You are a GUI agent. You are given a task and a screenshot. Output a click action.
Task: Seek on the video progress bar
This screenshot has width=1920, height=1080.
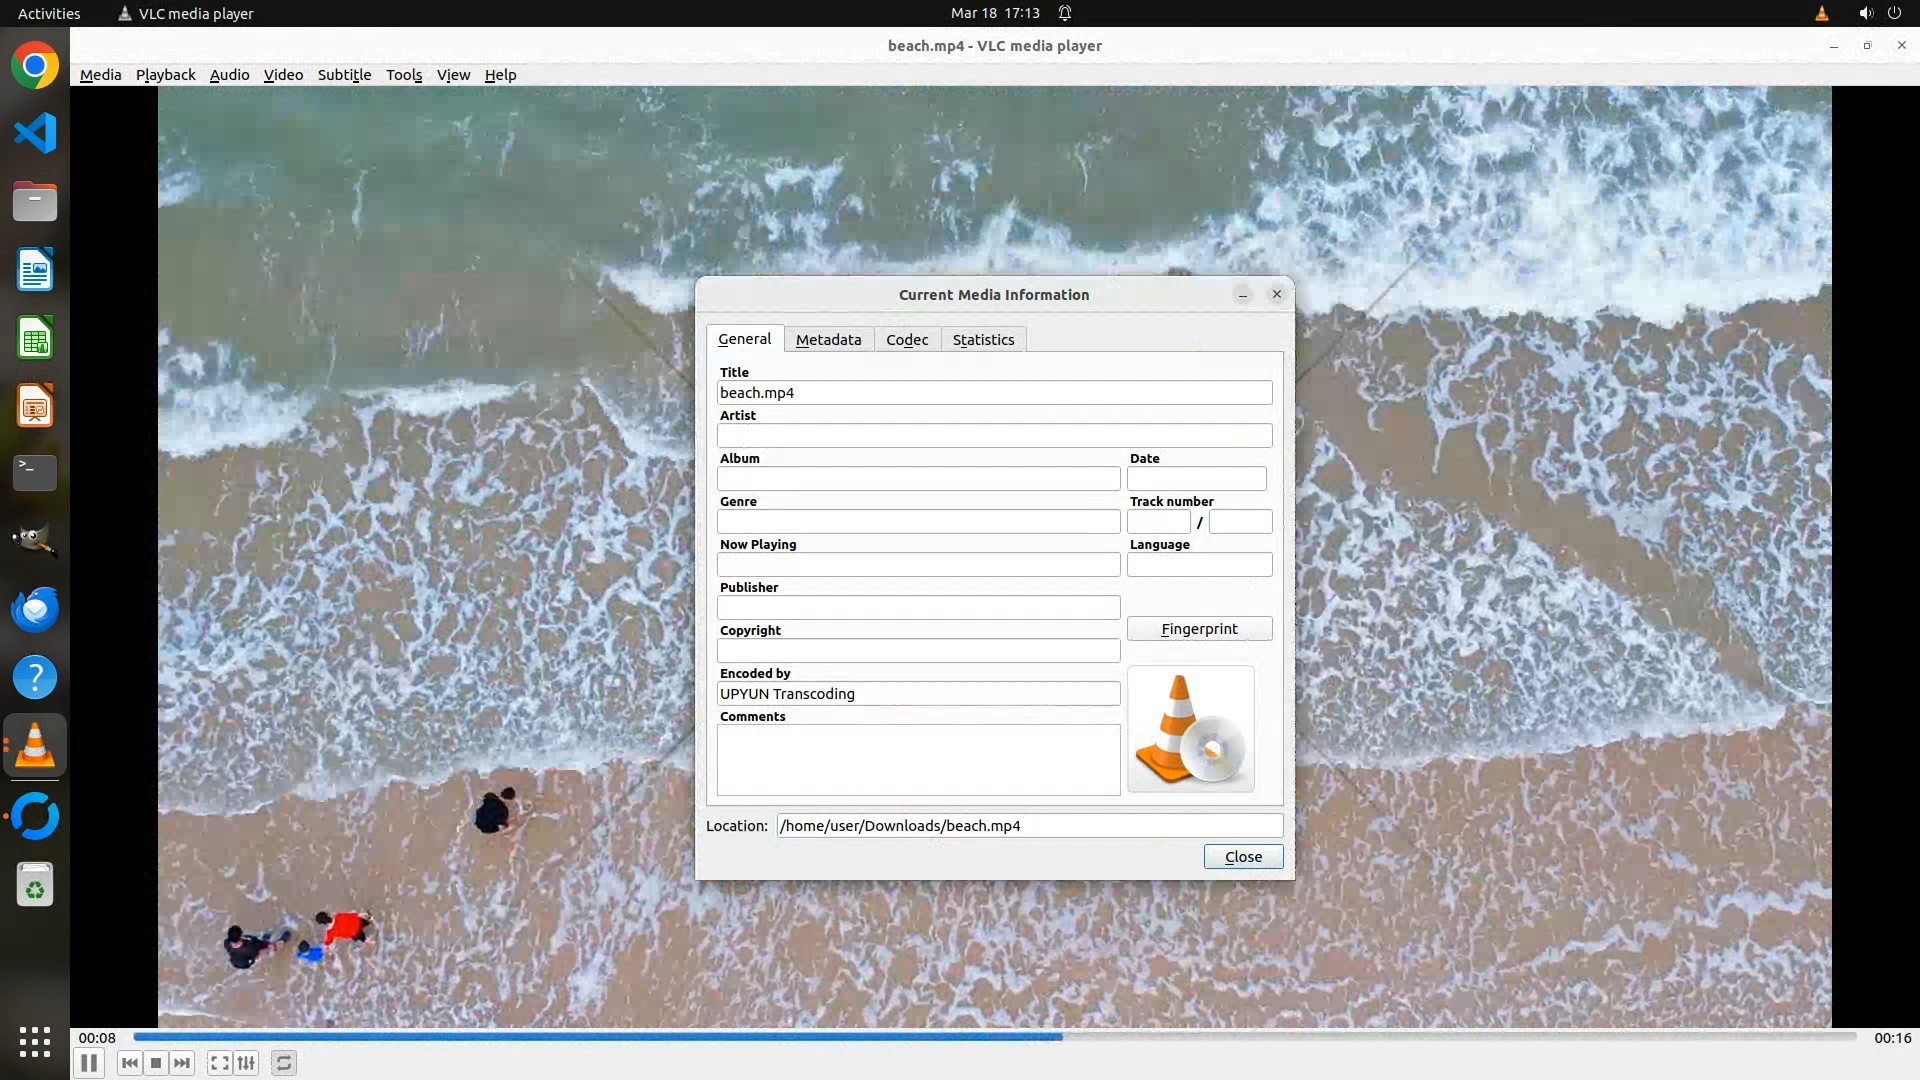tap(995, 1037)
